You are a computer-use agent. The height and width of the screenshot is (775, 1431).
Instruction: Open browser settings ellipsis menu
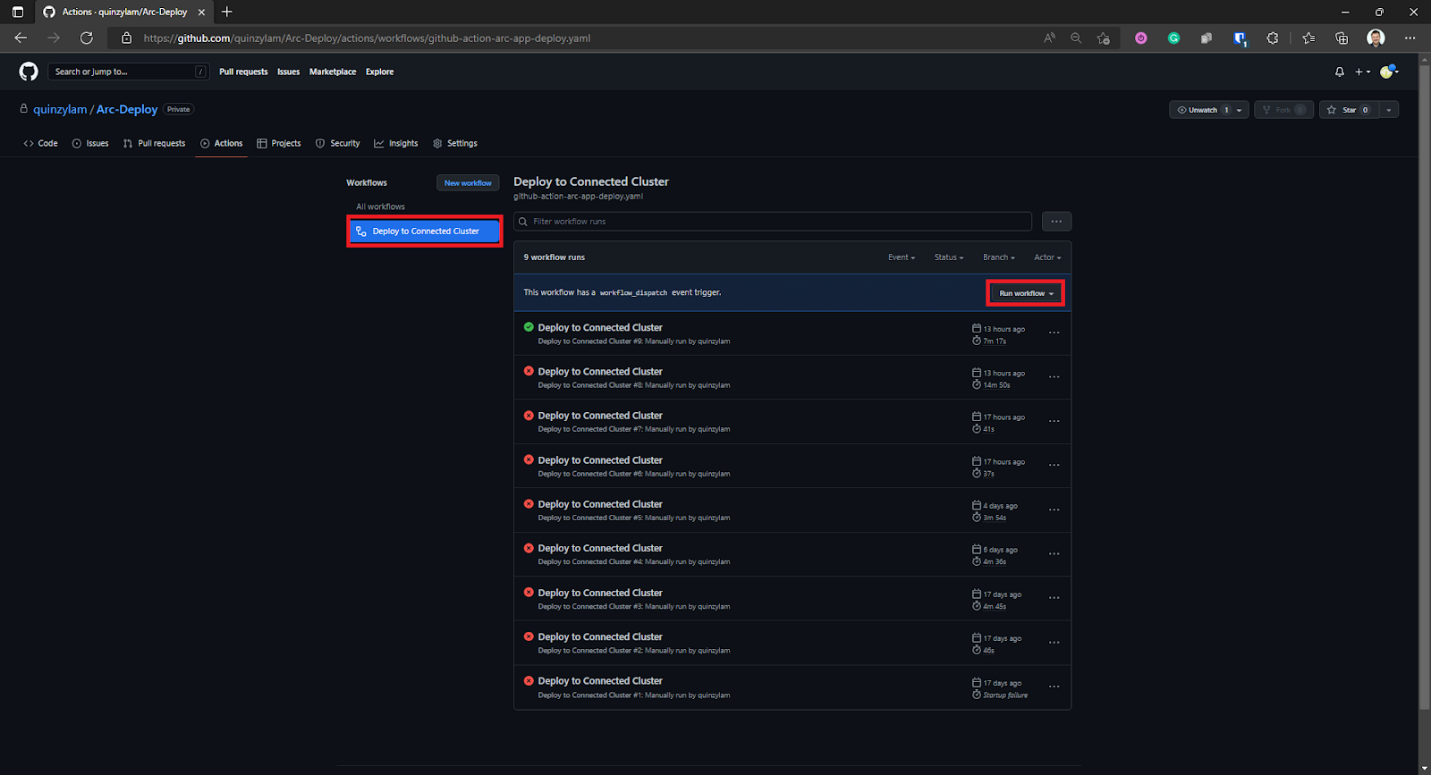click(x=1410, y=38)
